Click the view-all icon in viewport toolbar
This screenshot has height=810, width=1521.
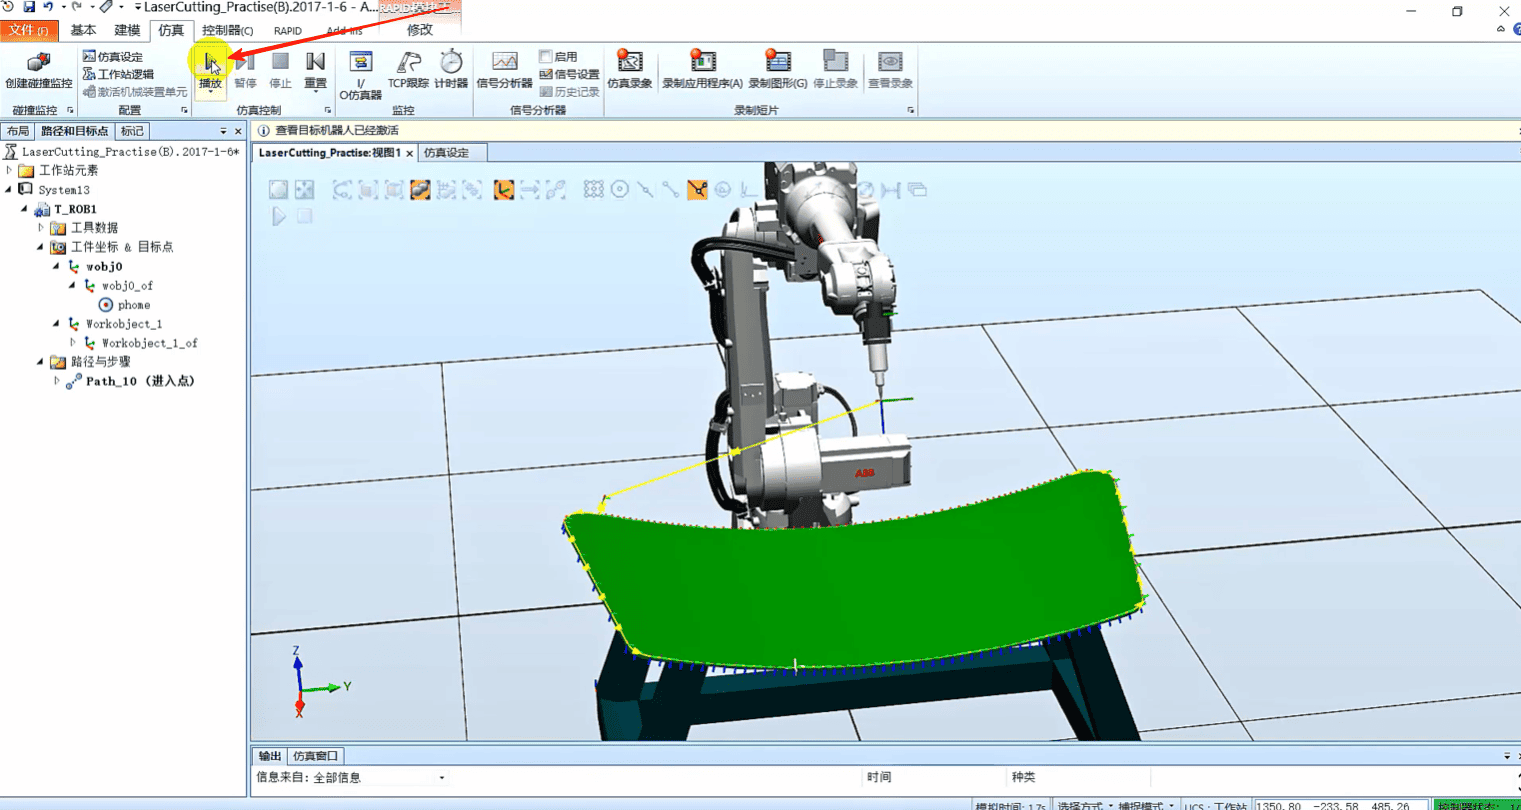pyautogui.click(x=278, y=190)
